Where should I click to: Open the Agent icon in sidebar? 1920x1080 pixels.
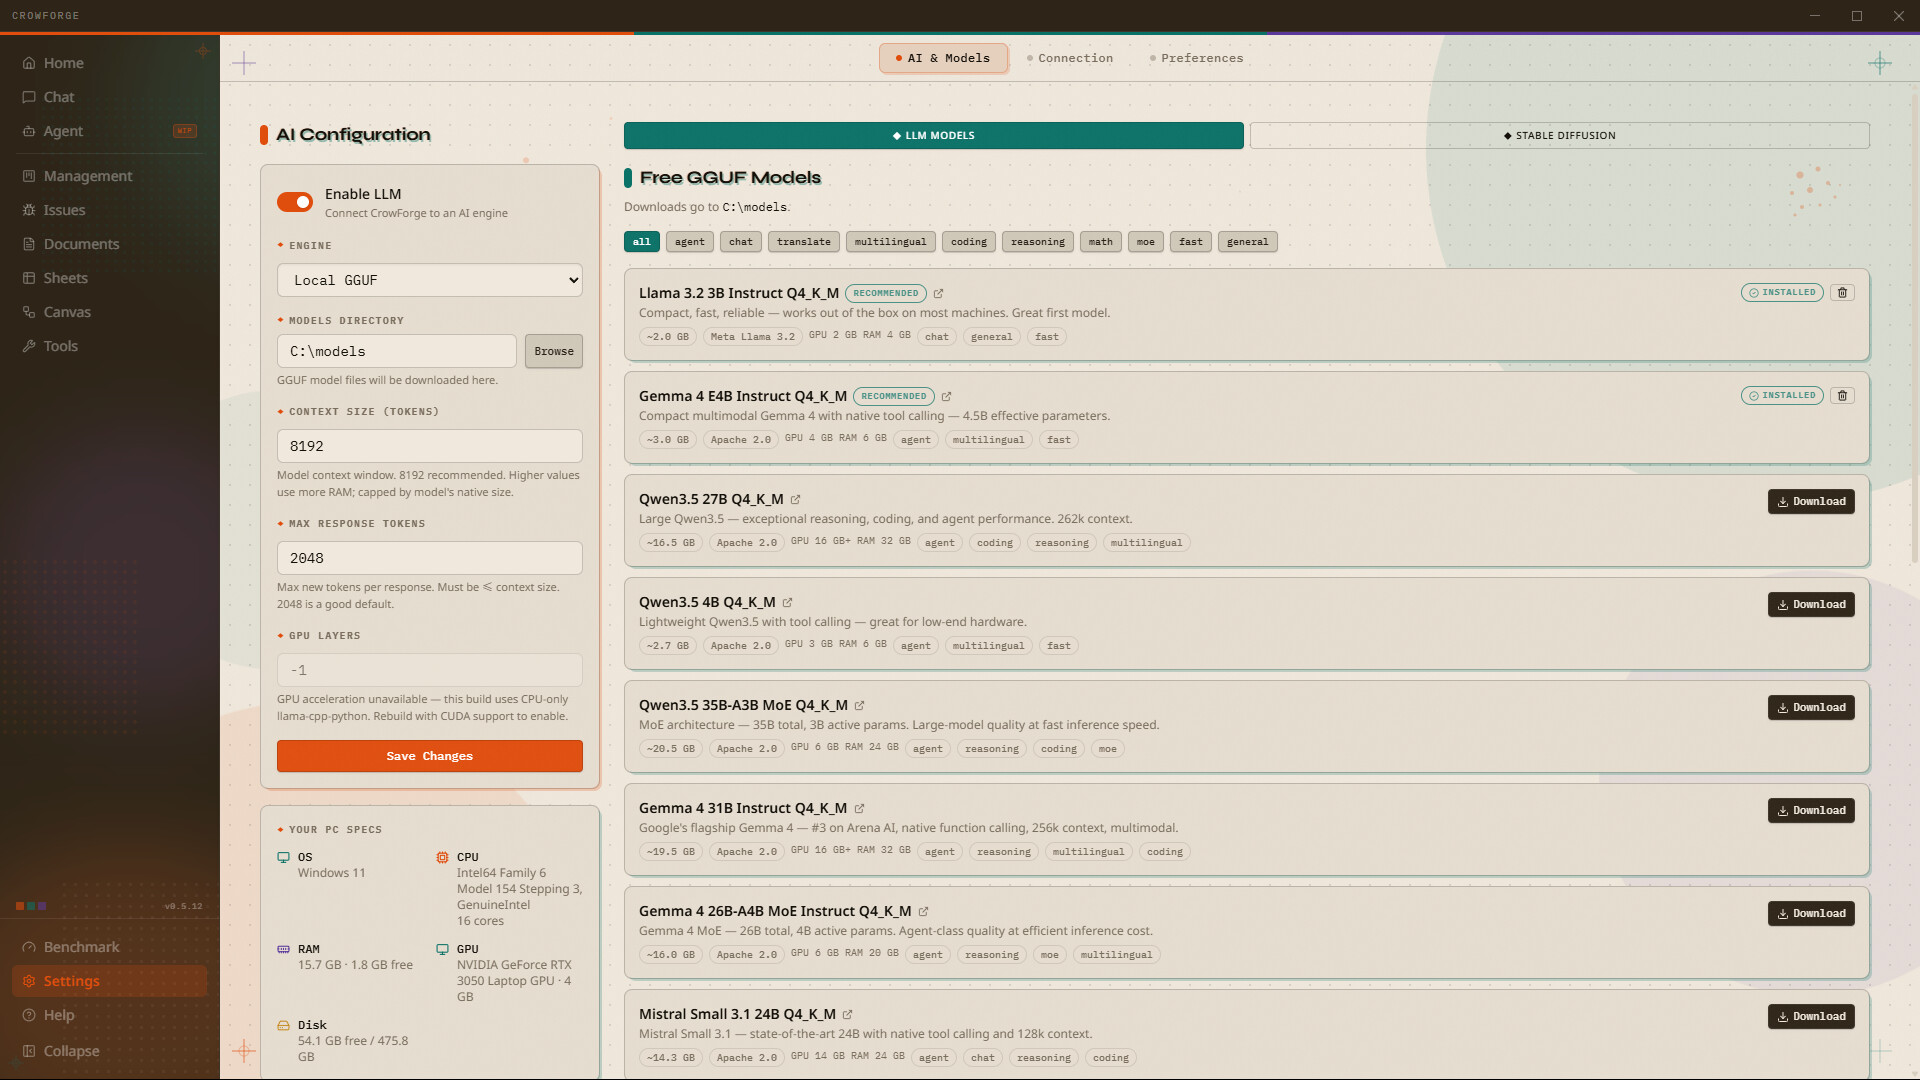coord(29,131)
